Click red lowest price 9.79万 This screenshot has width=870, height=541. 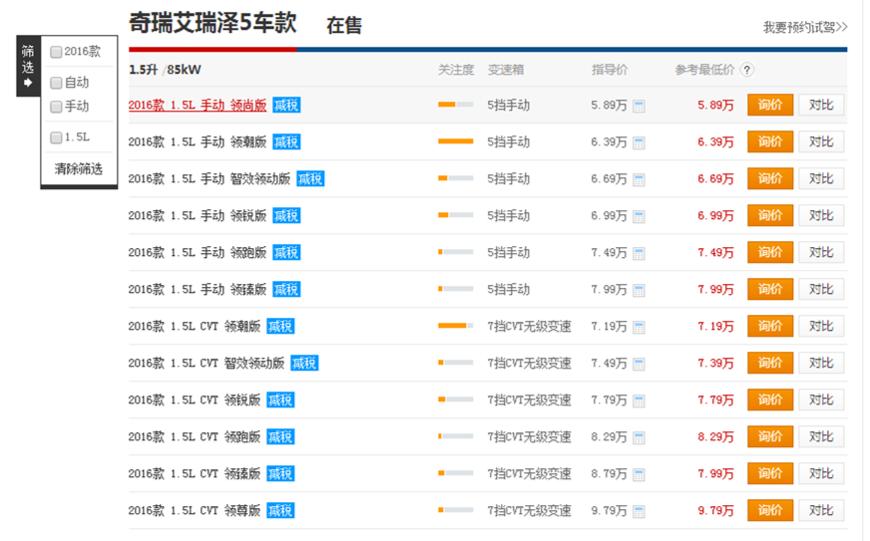(x=716, y=511)
